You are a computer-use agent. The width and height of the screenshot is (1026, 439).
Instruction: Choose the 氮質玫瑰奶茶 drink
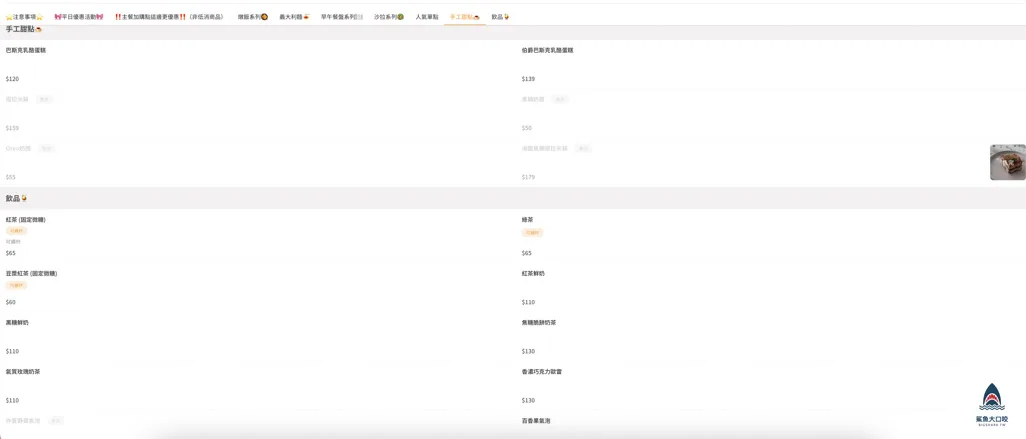(x=23, y=372)
